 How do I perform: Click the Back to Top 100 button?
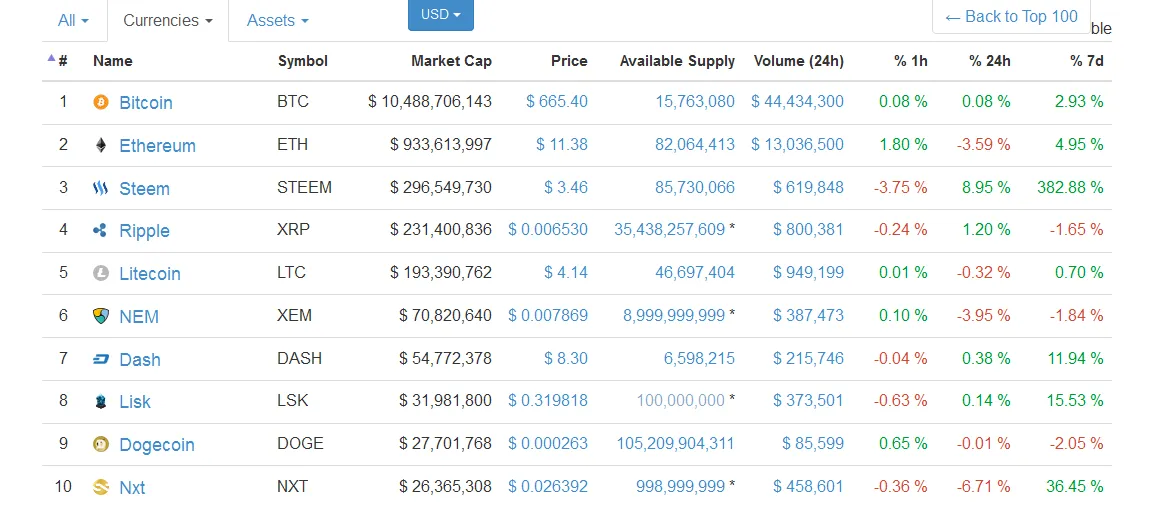click(1011, 17)
